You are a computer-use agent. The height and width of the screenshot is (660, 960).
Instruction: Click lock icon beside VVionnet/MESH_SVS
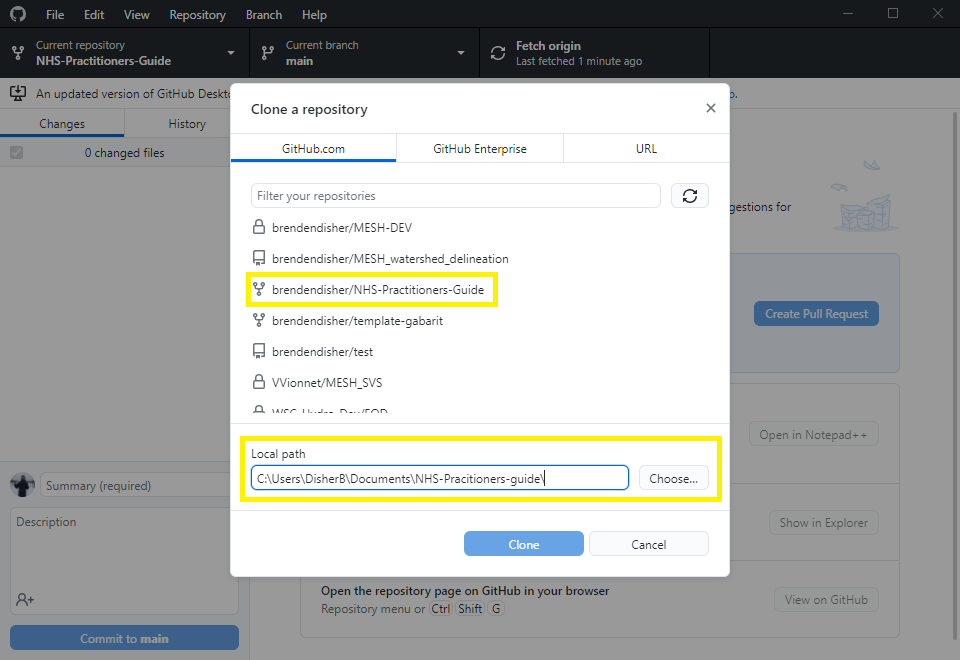[259, 382]
